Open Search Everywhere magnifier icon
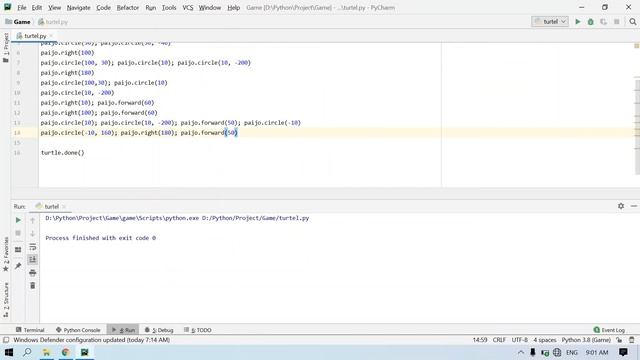This screenshot has height=360, width=640. click(633, 22)
